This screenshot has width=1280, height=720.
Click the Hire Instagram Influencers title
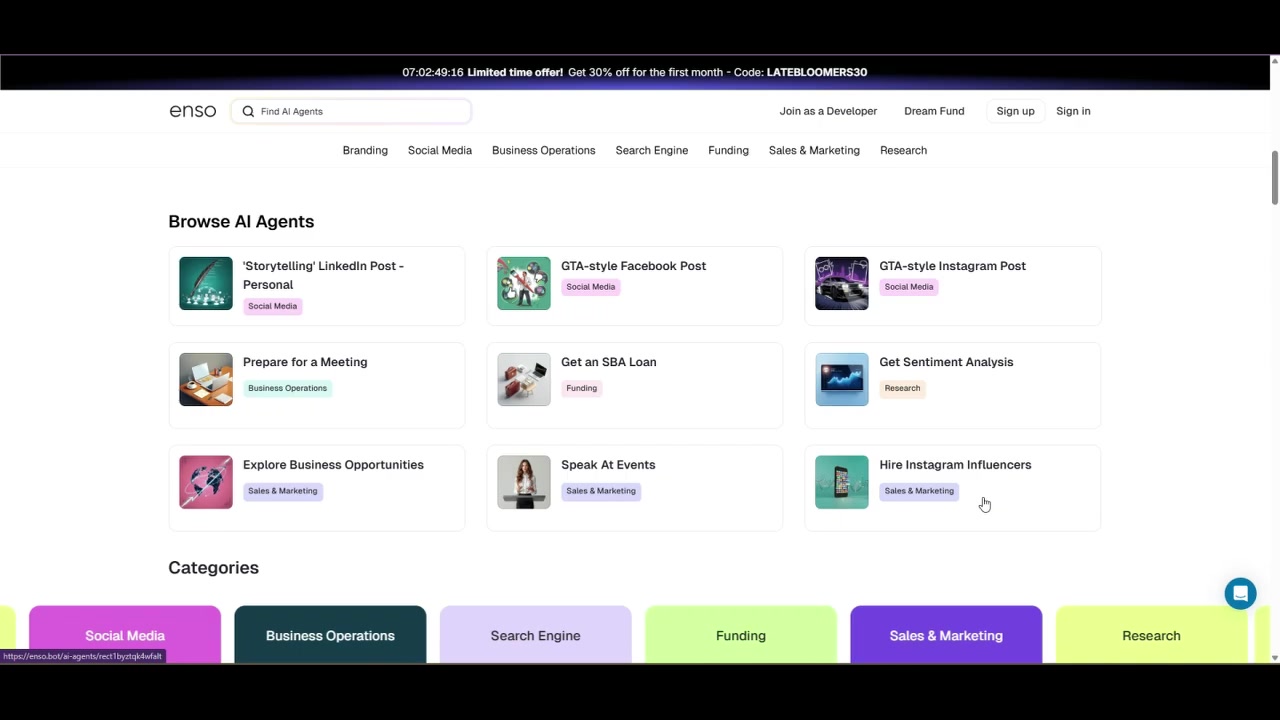[x=955, y=465]
